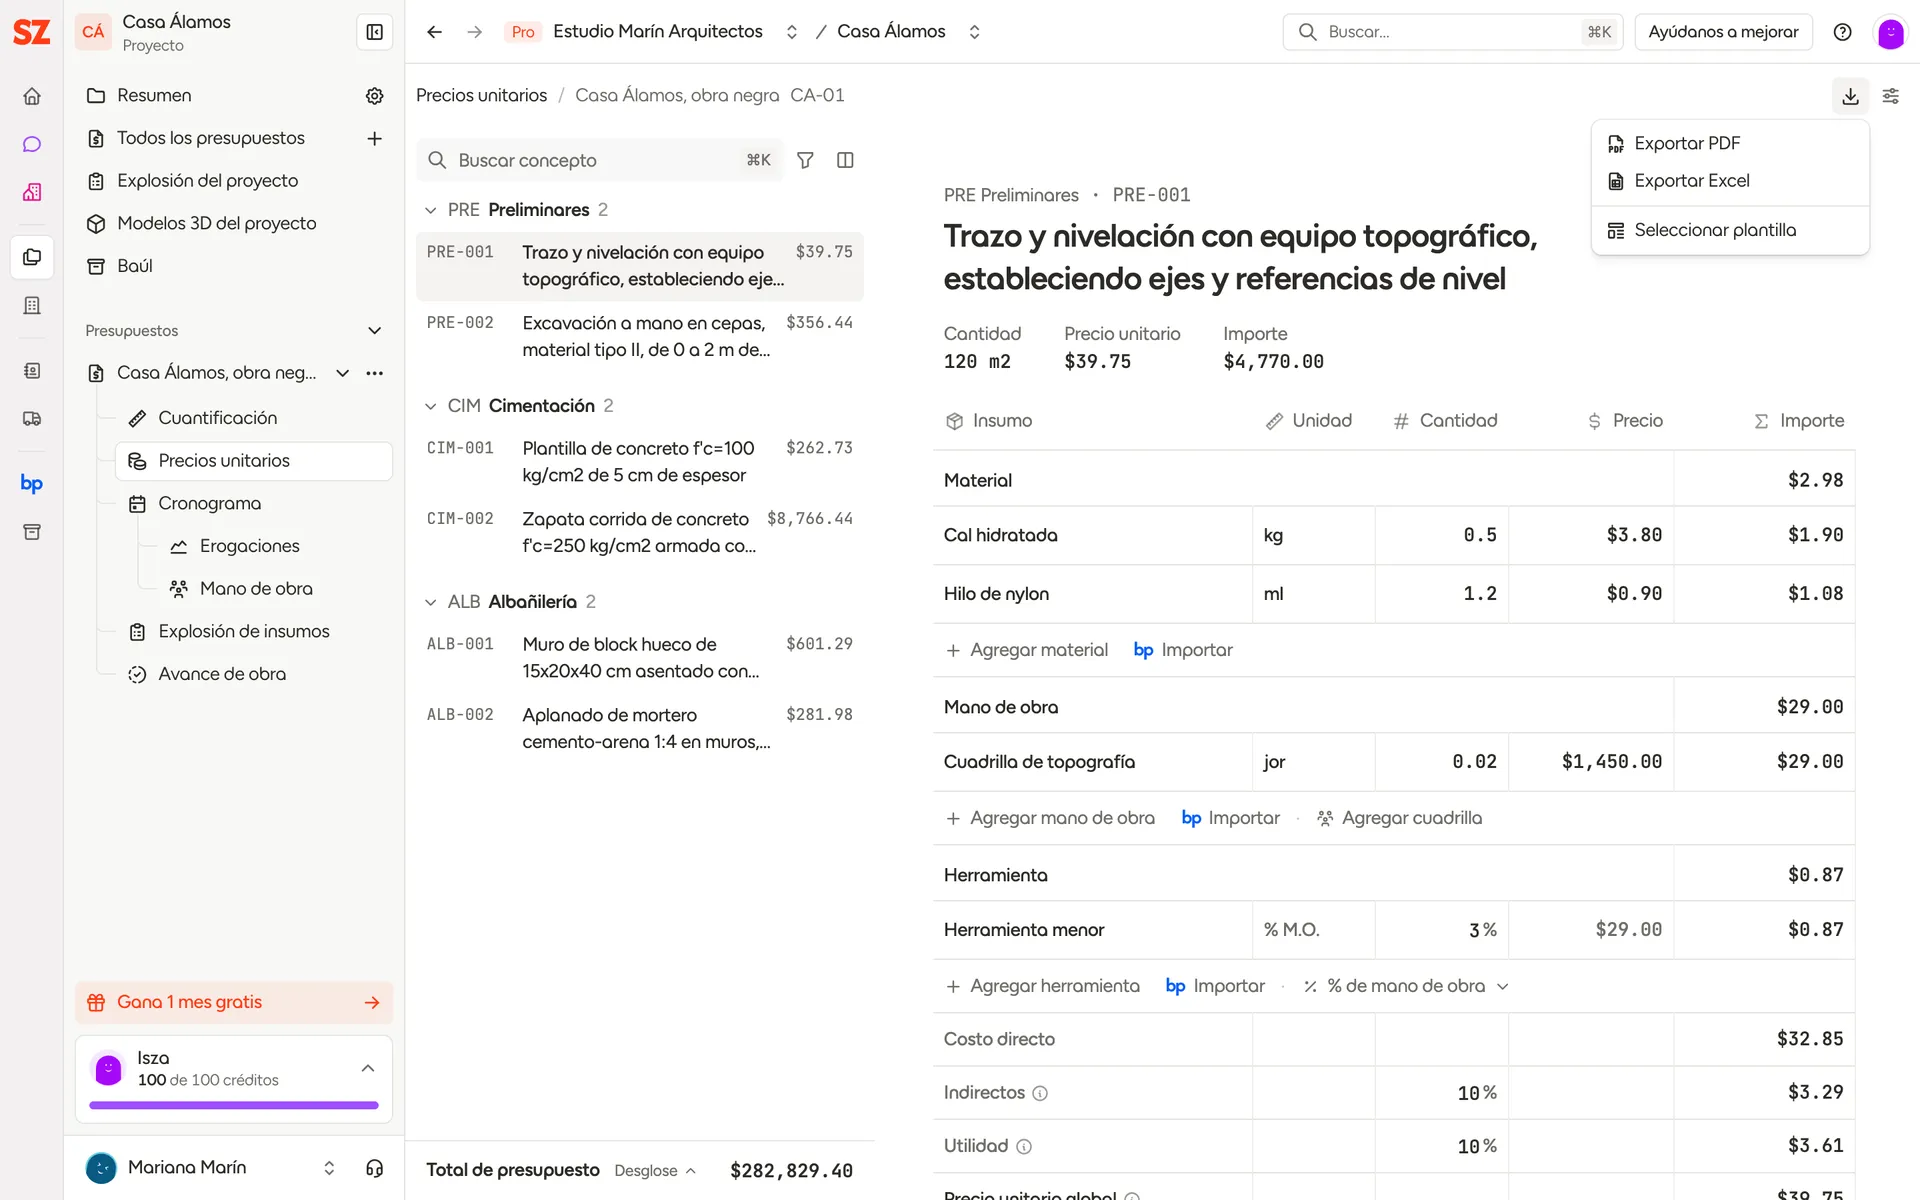The width and height of the screenshot is (1920, 1200).
Task: Click Agregar cuadrilla button
Action: (1399, 818)
